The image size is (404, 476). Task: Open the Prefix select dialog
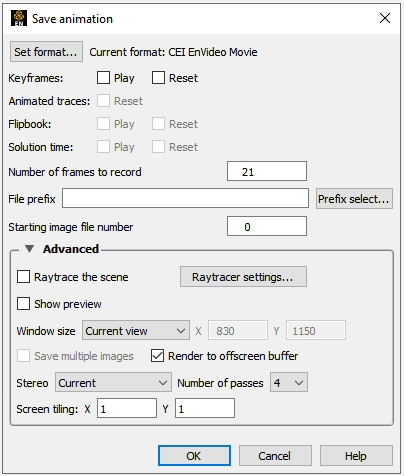354,199
